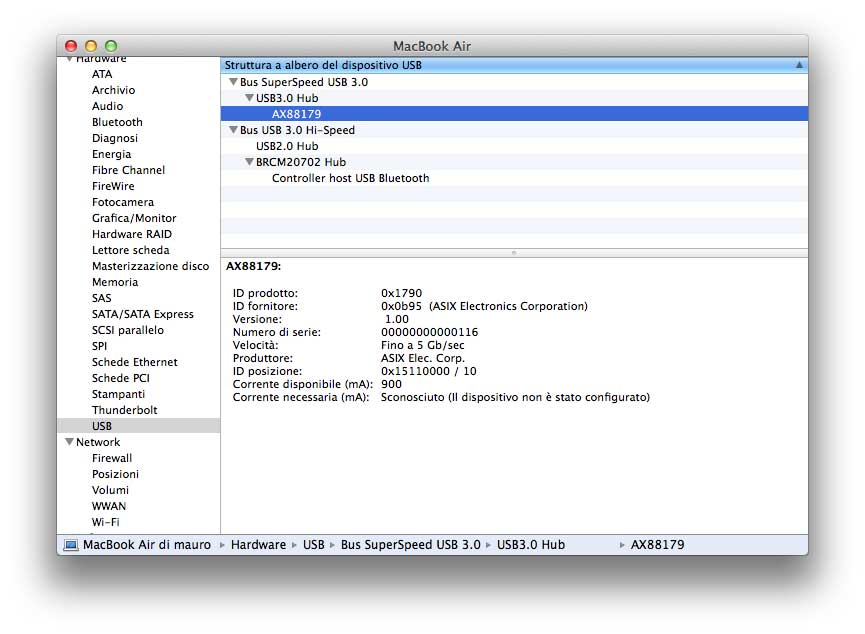Open FireWire in the sidebar
The image size is (865, 634).
pos(113,186)
